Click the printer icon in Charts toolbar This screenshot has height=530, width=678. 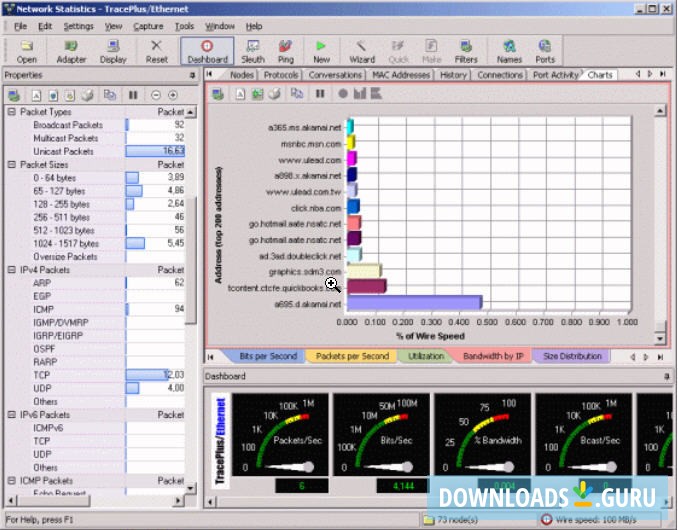coord(274,94)
